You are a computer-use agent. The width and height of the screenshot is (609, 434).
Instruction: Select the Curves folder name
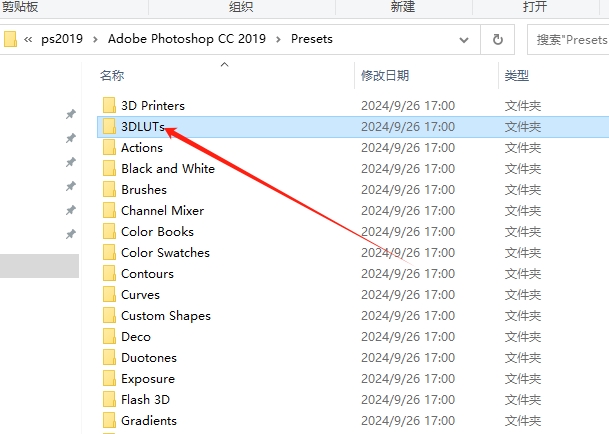(140, 295)
